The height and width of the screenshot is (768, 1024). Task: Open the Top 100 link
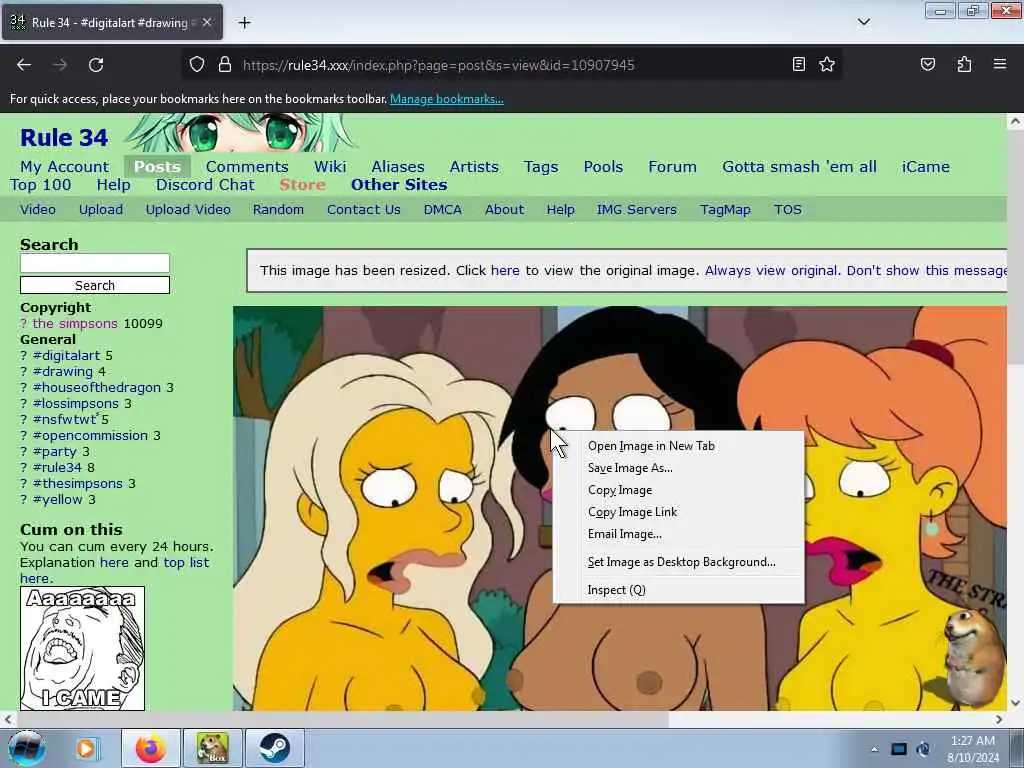40,185
